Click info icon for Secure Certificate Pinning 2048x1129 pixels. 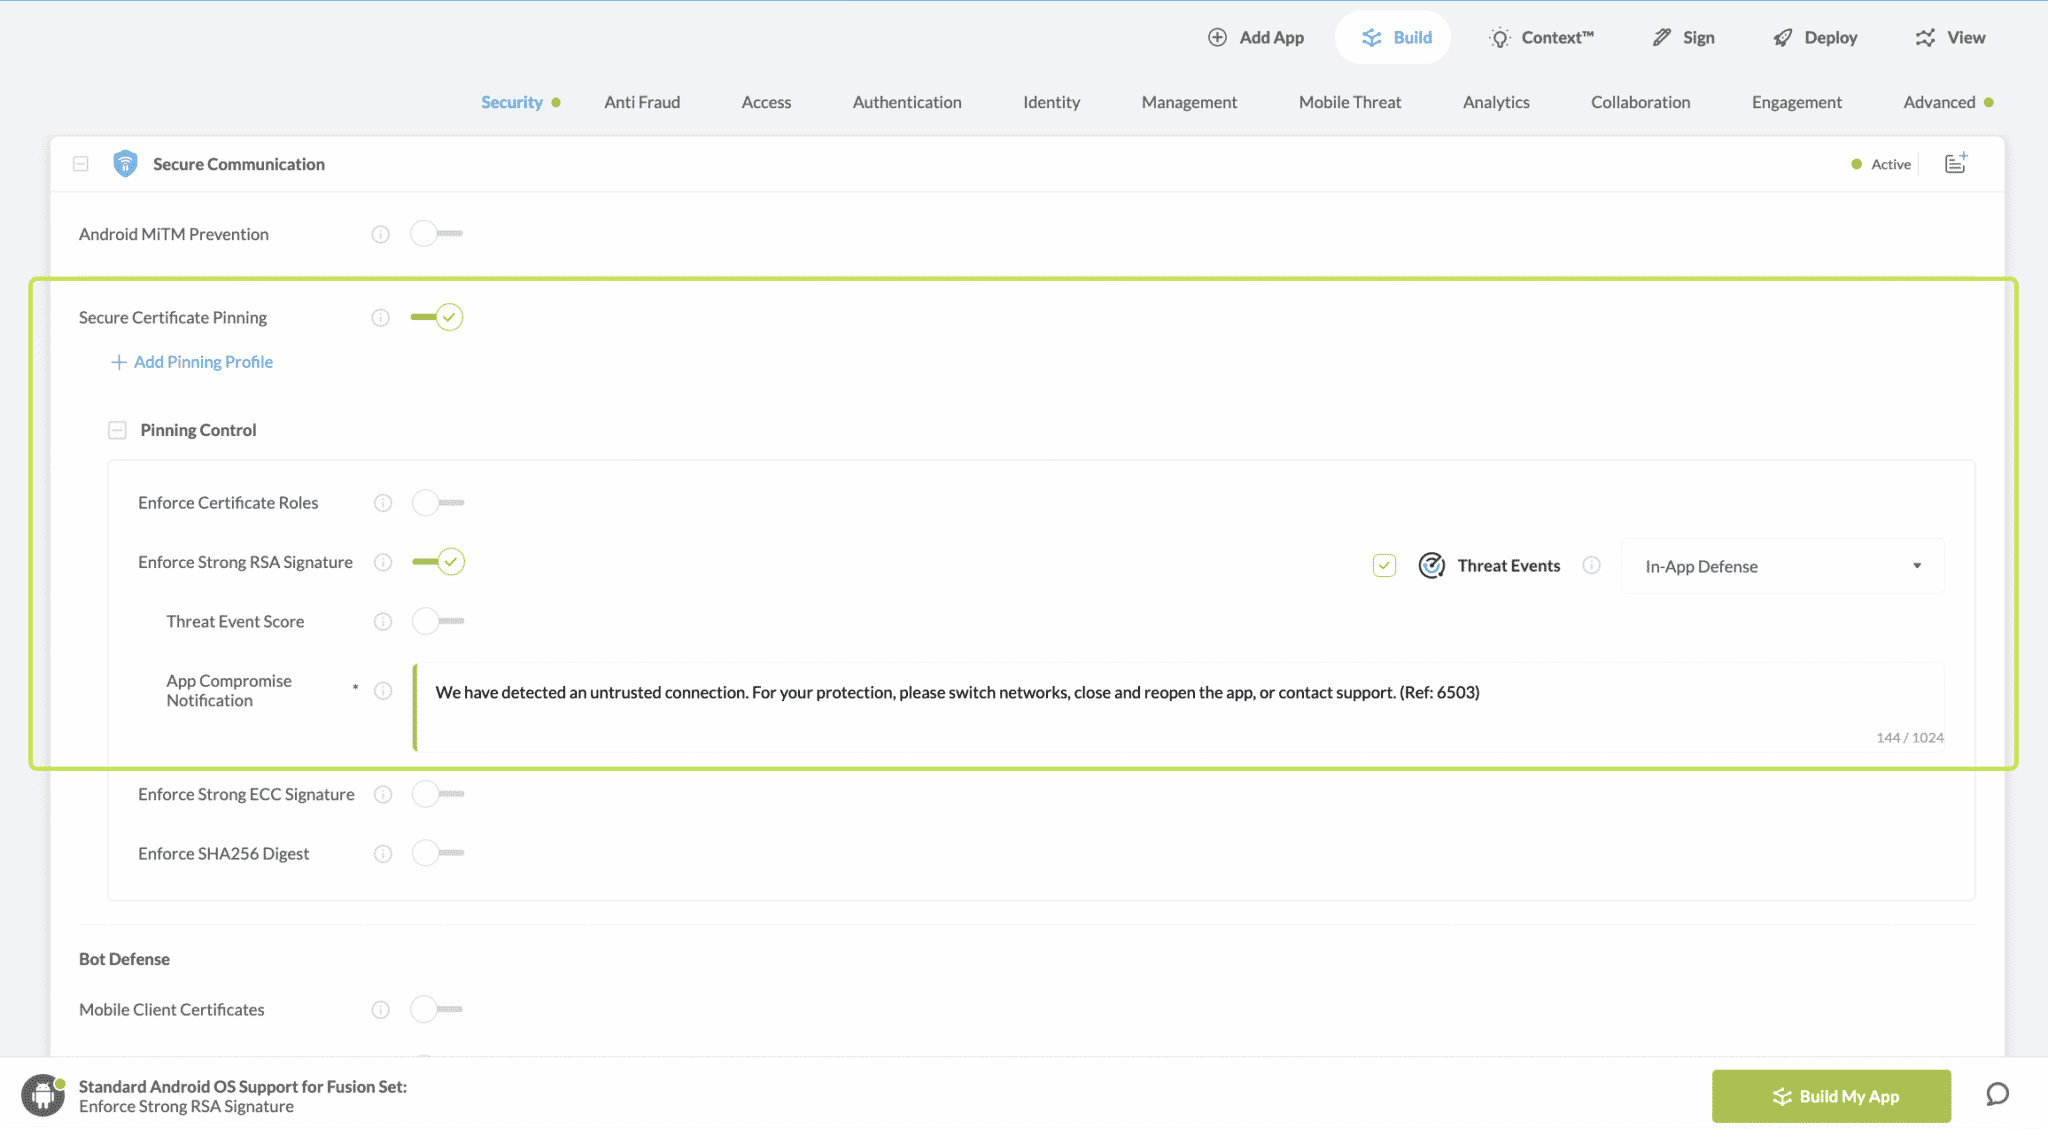coord(380,317)
